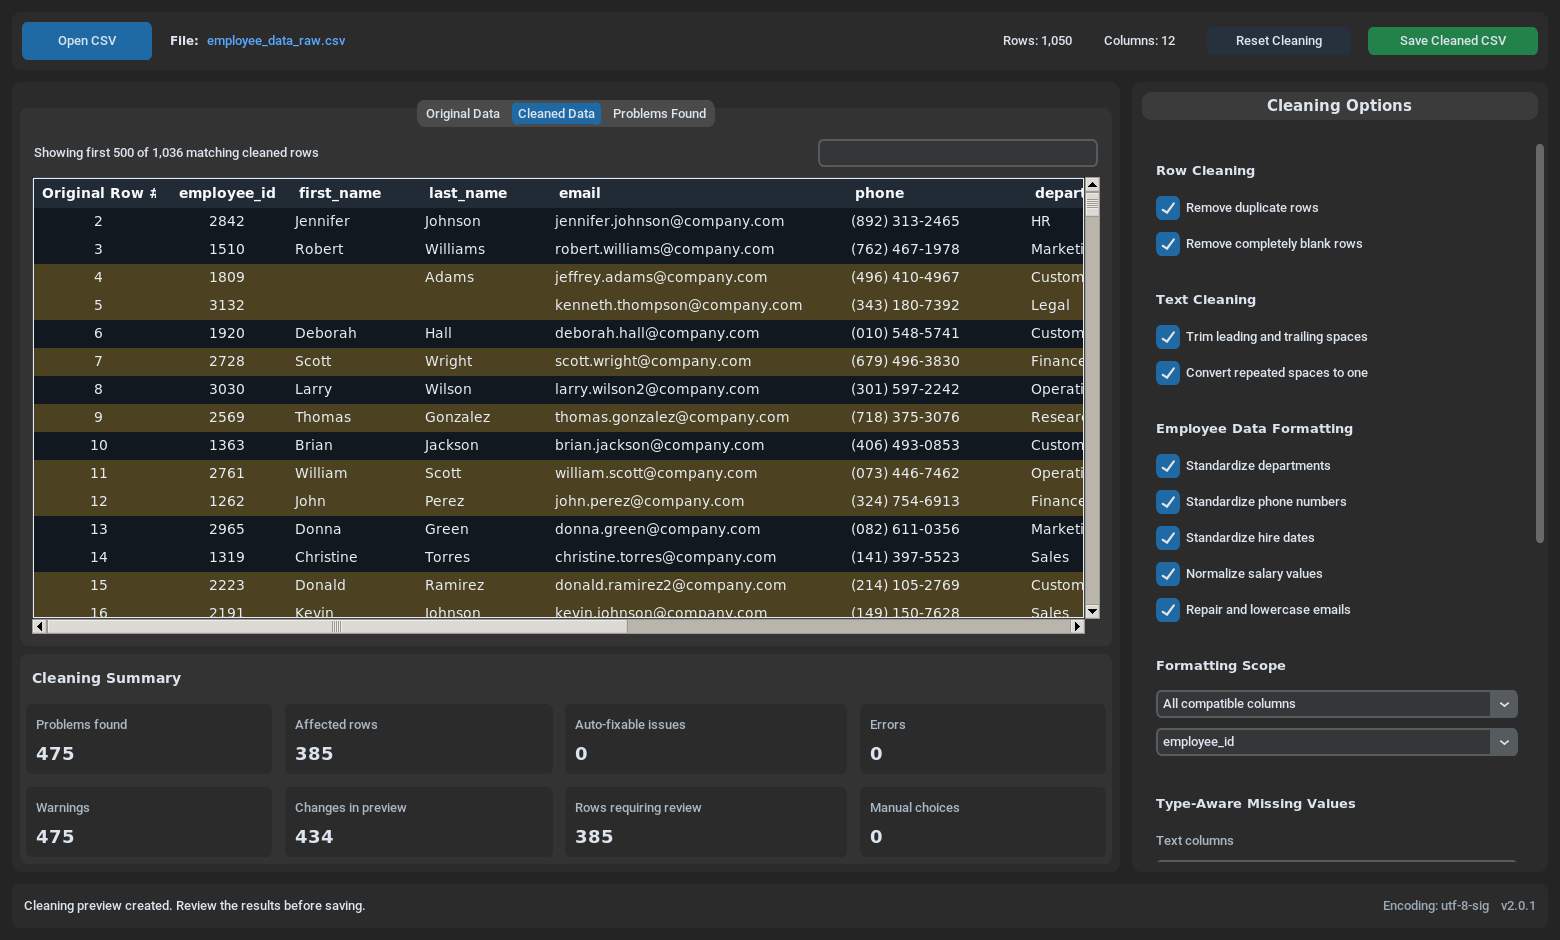Open the Problems Found tab
The width and height of the screenshot is (1560, 940).
pos(659,114)
